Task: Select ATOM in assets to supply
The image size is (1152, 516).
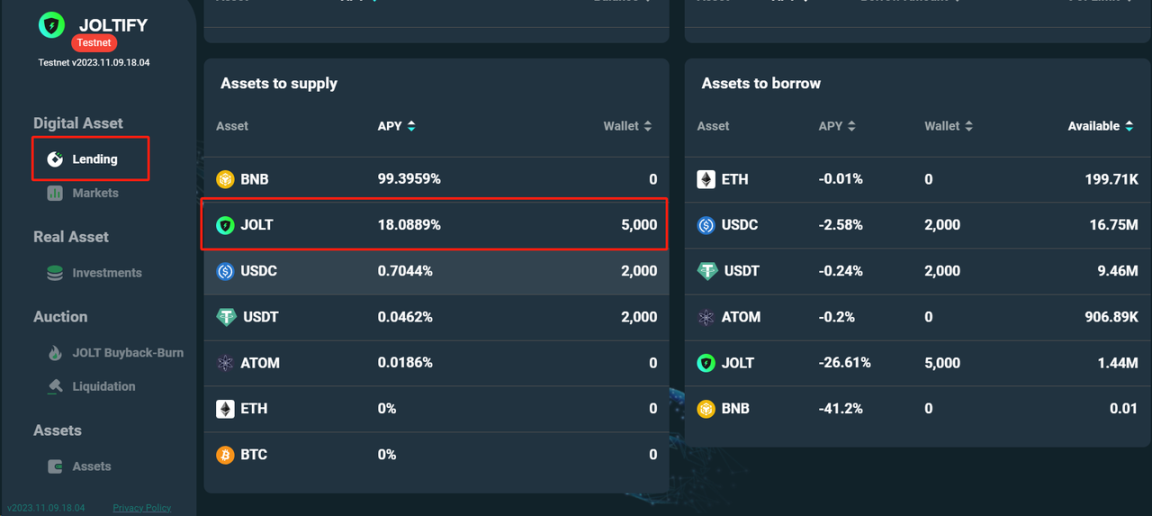Action: (x=436, y=363)
